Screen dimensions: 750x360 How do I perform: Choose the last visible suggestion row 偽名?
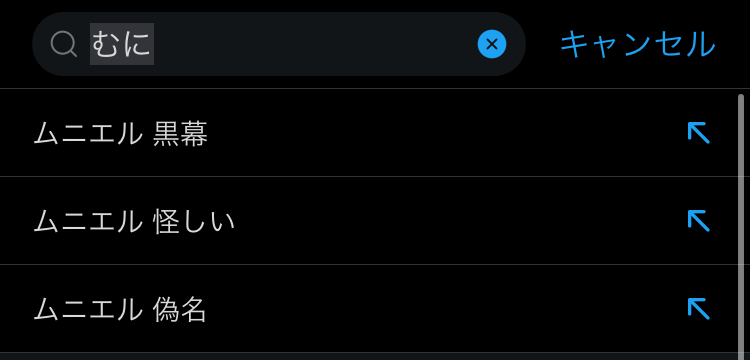(x=368, y=309)
